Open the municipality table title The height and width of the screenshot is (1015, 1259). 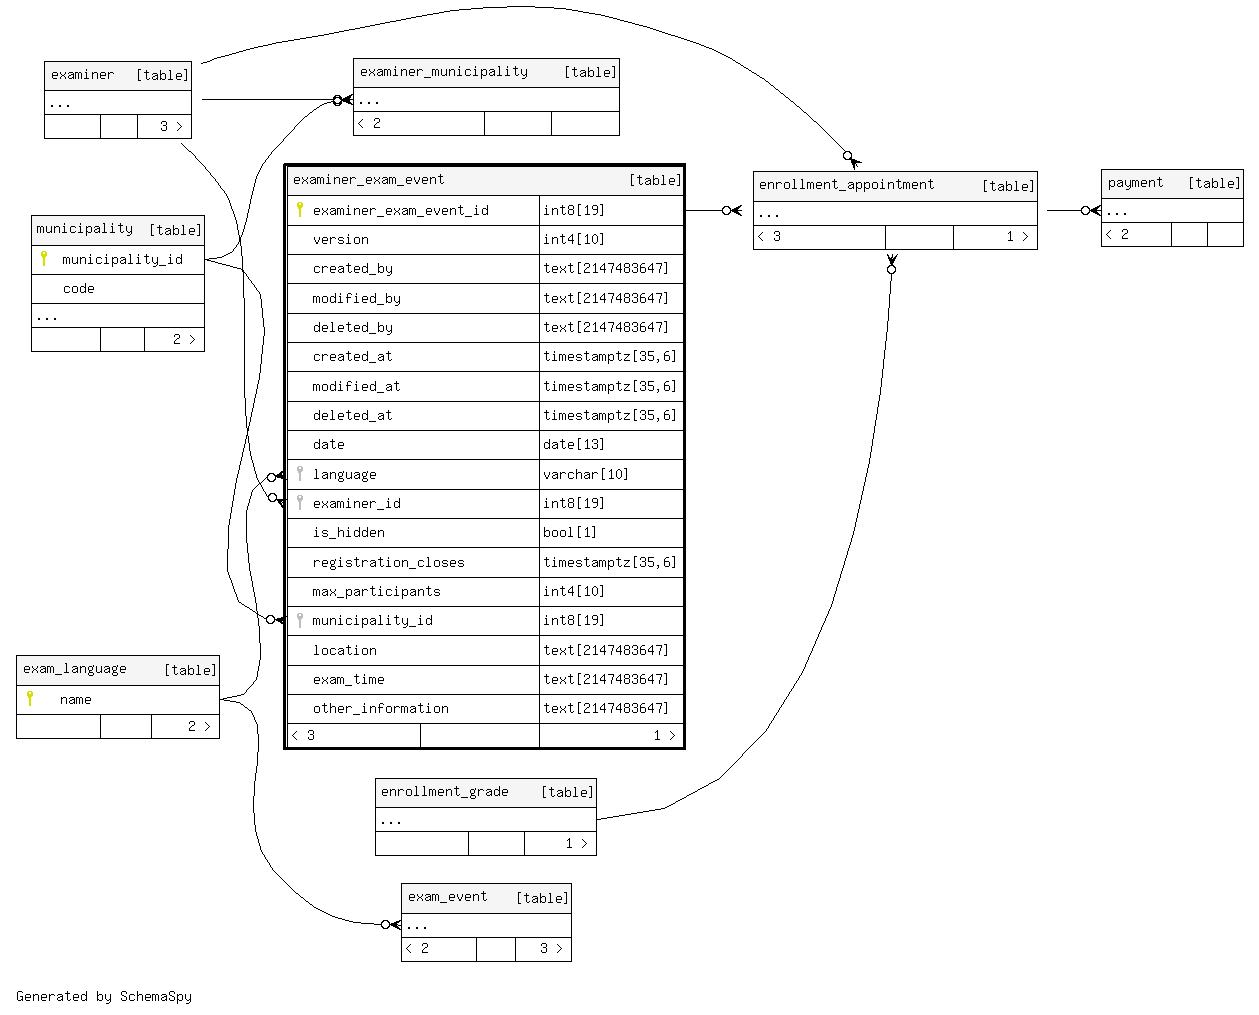[x=85, y=229]
